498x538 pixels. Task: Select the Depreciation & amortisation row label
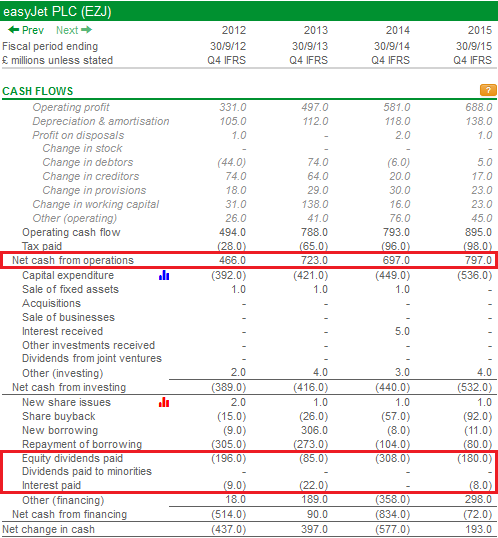(x=101, y=121)
